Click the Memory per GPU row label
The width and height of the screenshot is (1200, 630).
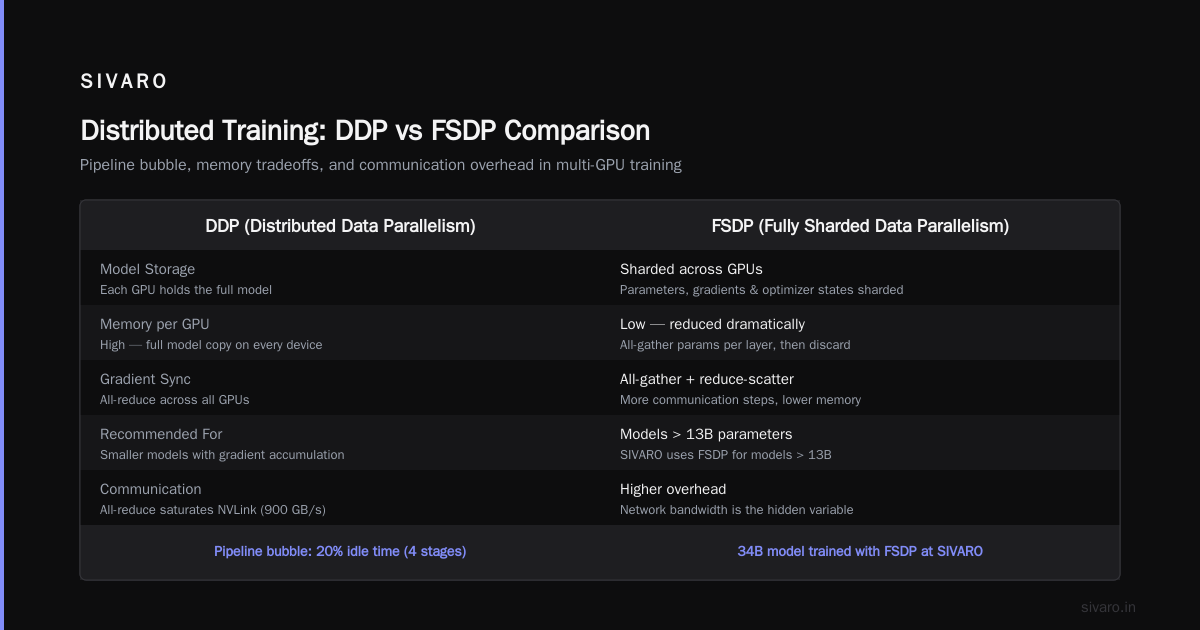coord(155,324)
